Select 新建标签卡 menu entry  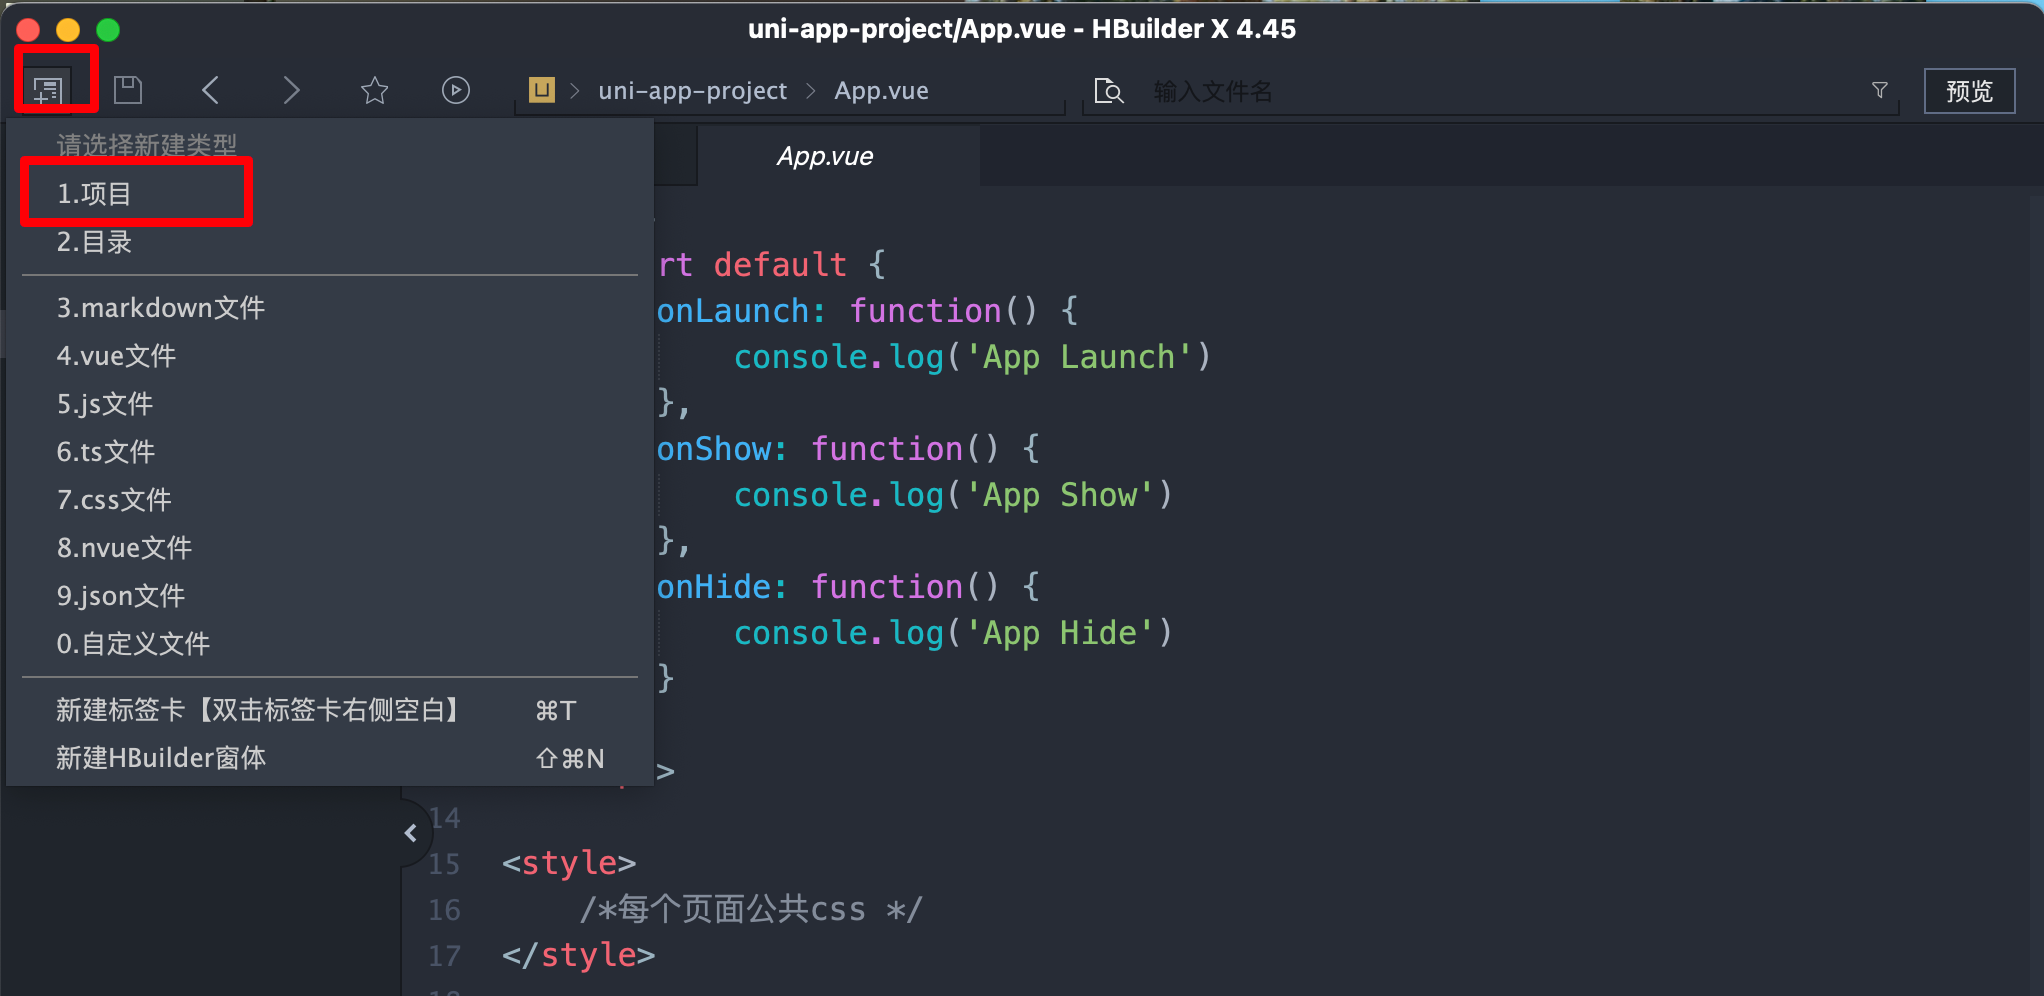(x=330, y=710)
